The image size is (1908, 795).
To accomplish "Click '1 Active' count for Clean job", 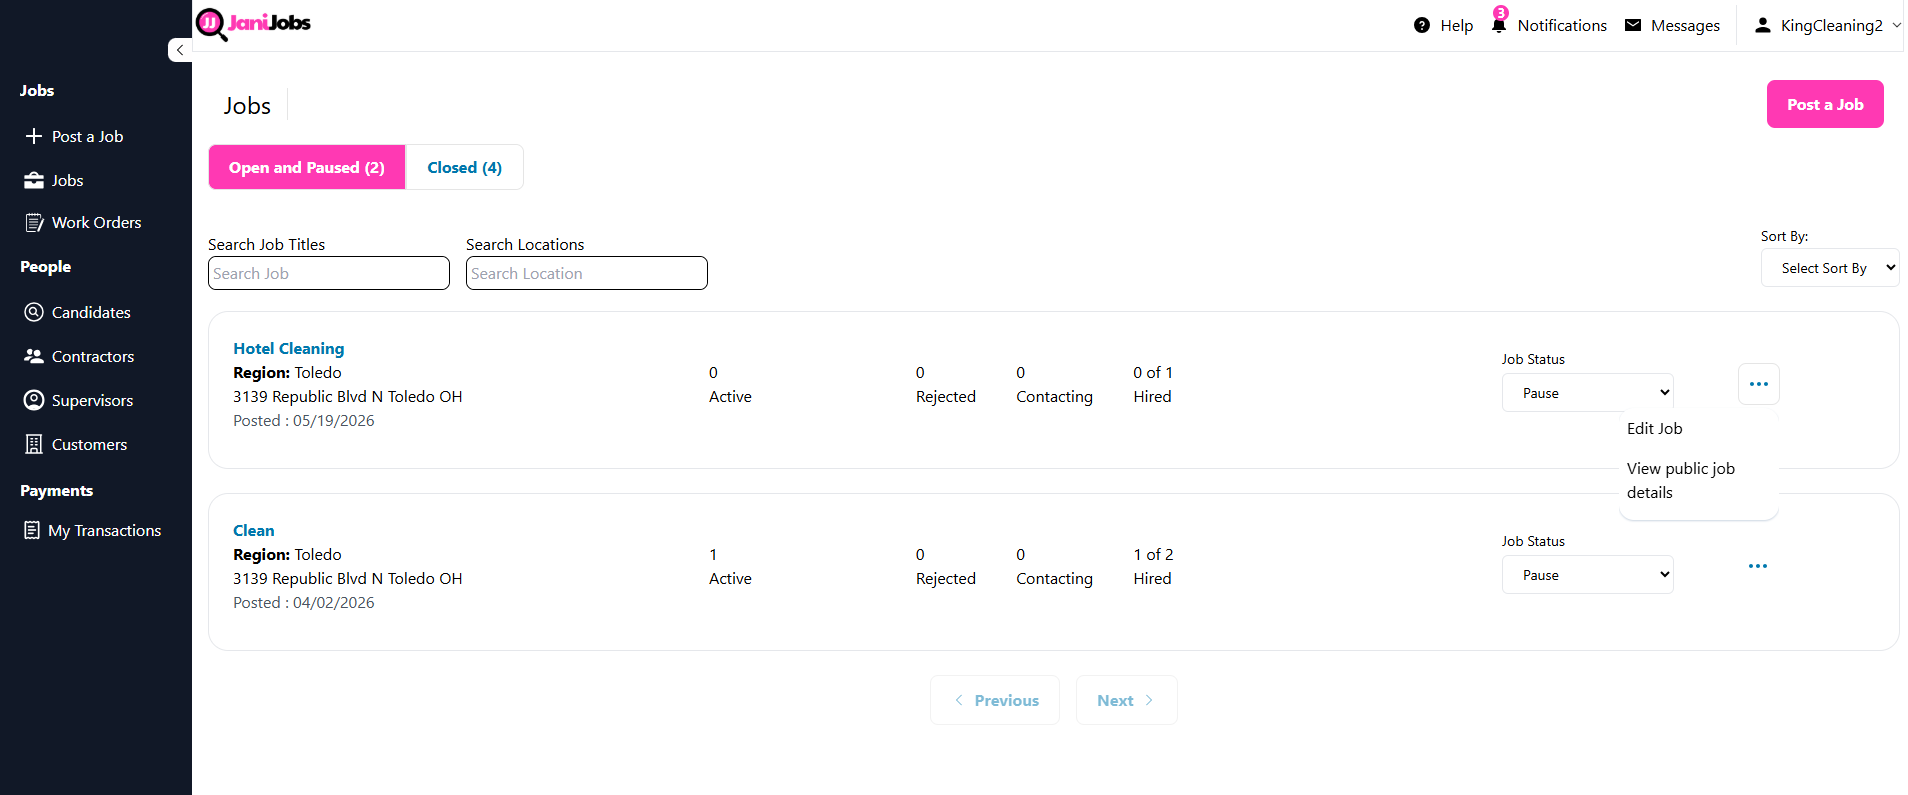I will click(x=730, y=566).
